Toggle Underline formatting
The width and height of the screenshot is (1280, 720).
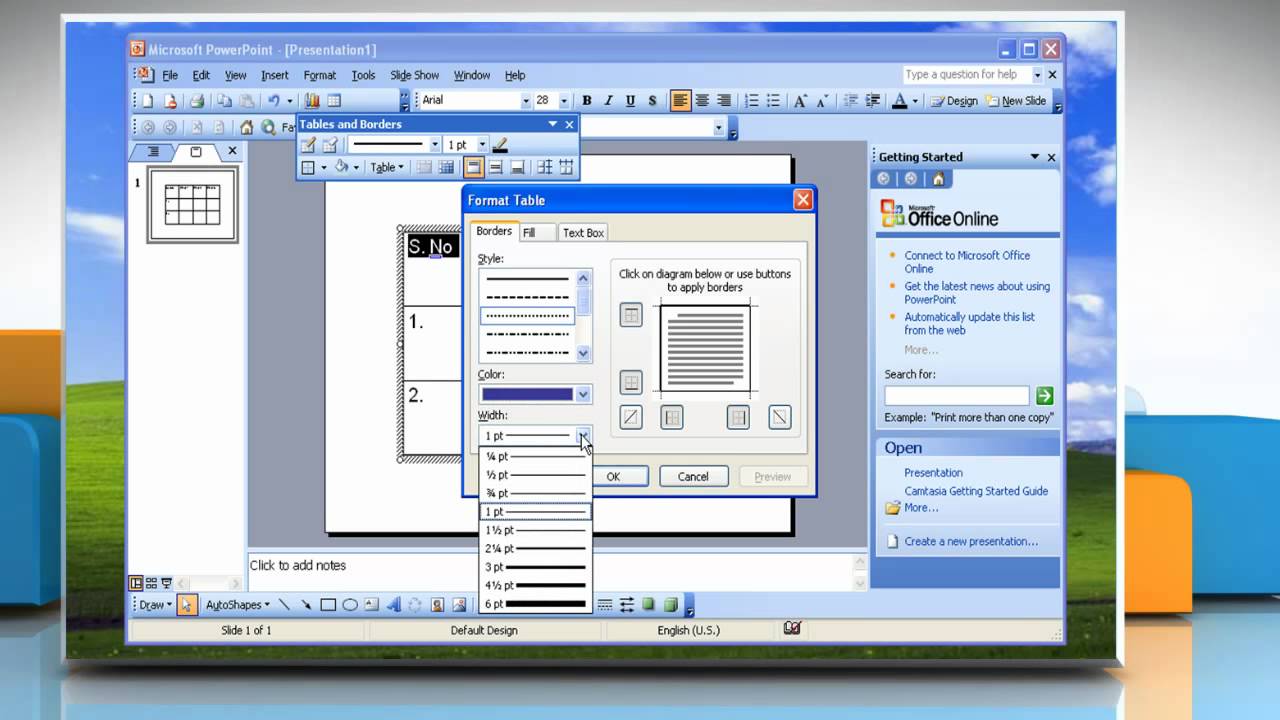(x=631, y=101)
